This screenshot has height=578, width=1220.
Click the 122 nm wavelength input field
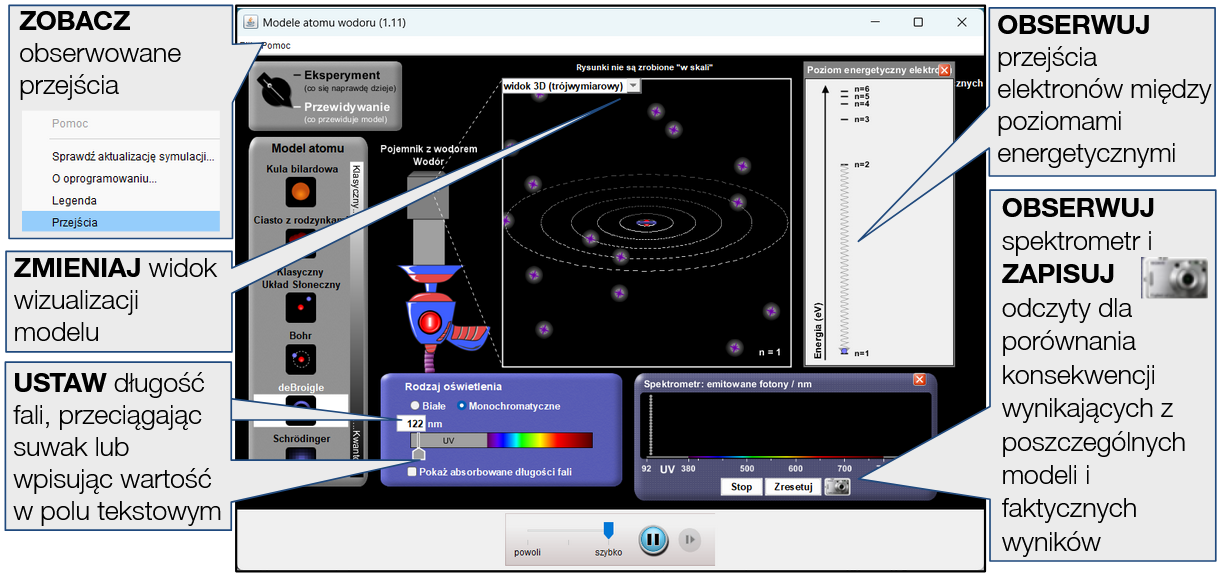410,423
